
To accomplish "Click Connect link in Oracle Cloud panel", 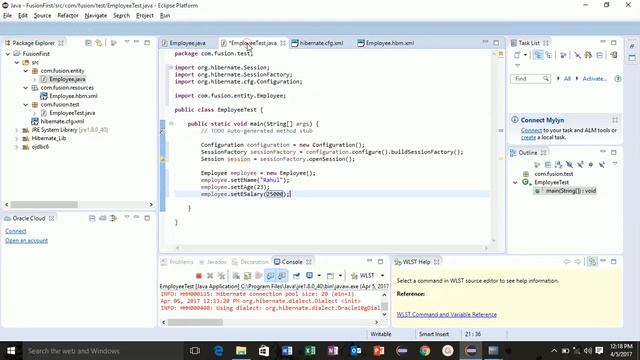I will (16, 231).
